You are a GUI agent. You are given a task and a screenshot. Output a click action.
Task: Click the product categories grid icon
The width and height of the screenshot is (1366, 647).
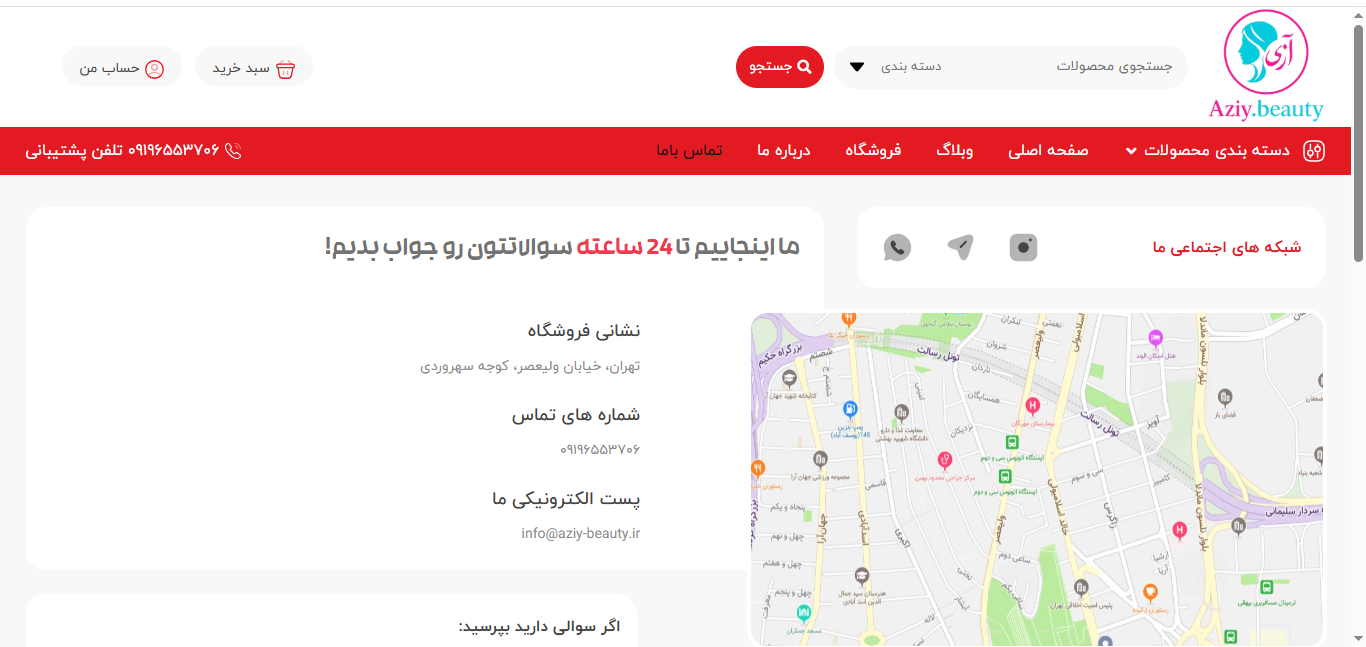tap(1313, 151)
